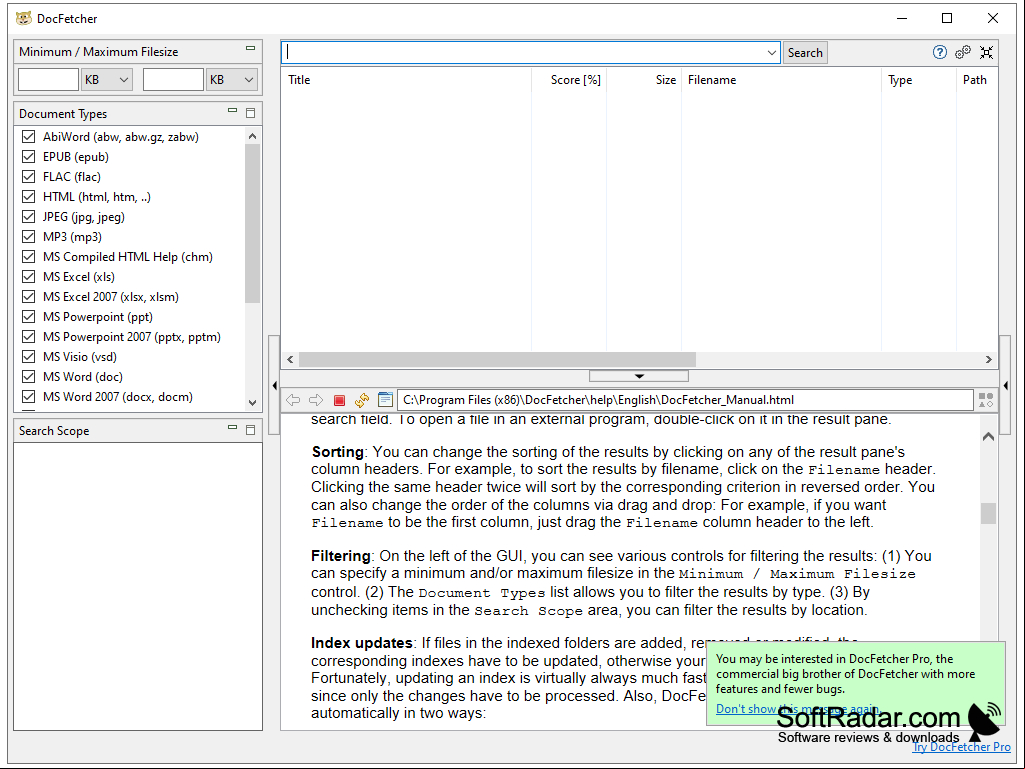Minimize the Minimum / Maximum Filesize panel
1025x769 pixels.
pyautogui.click(x=250, y=48)
